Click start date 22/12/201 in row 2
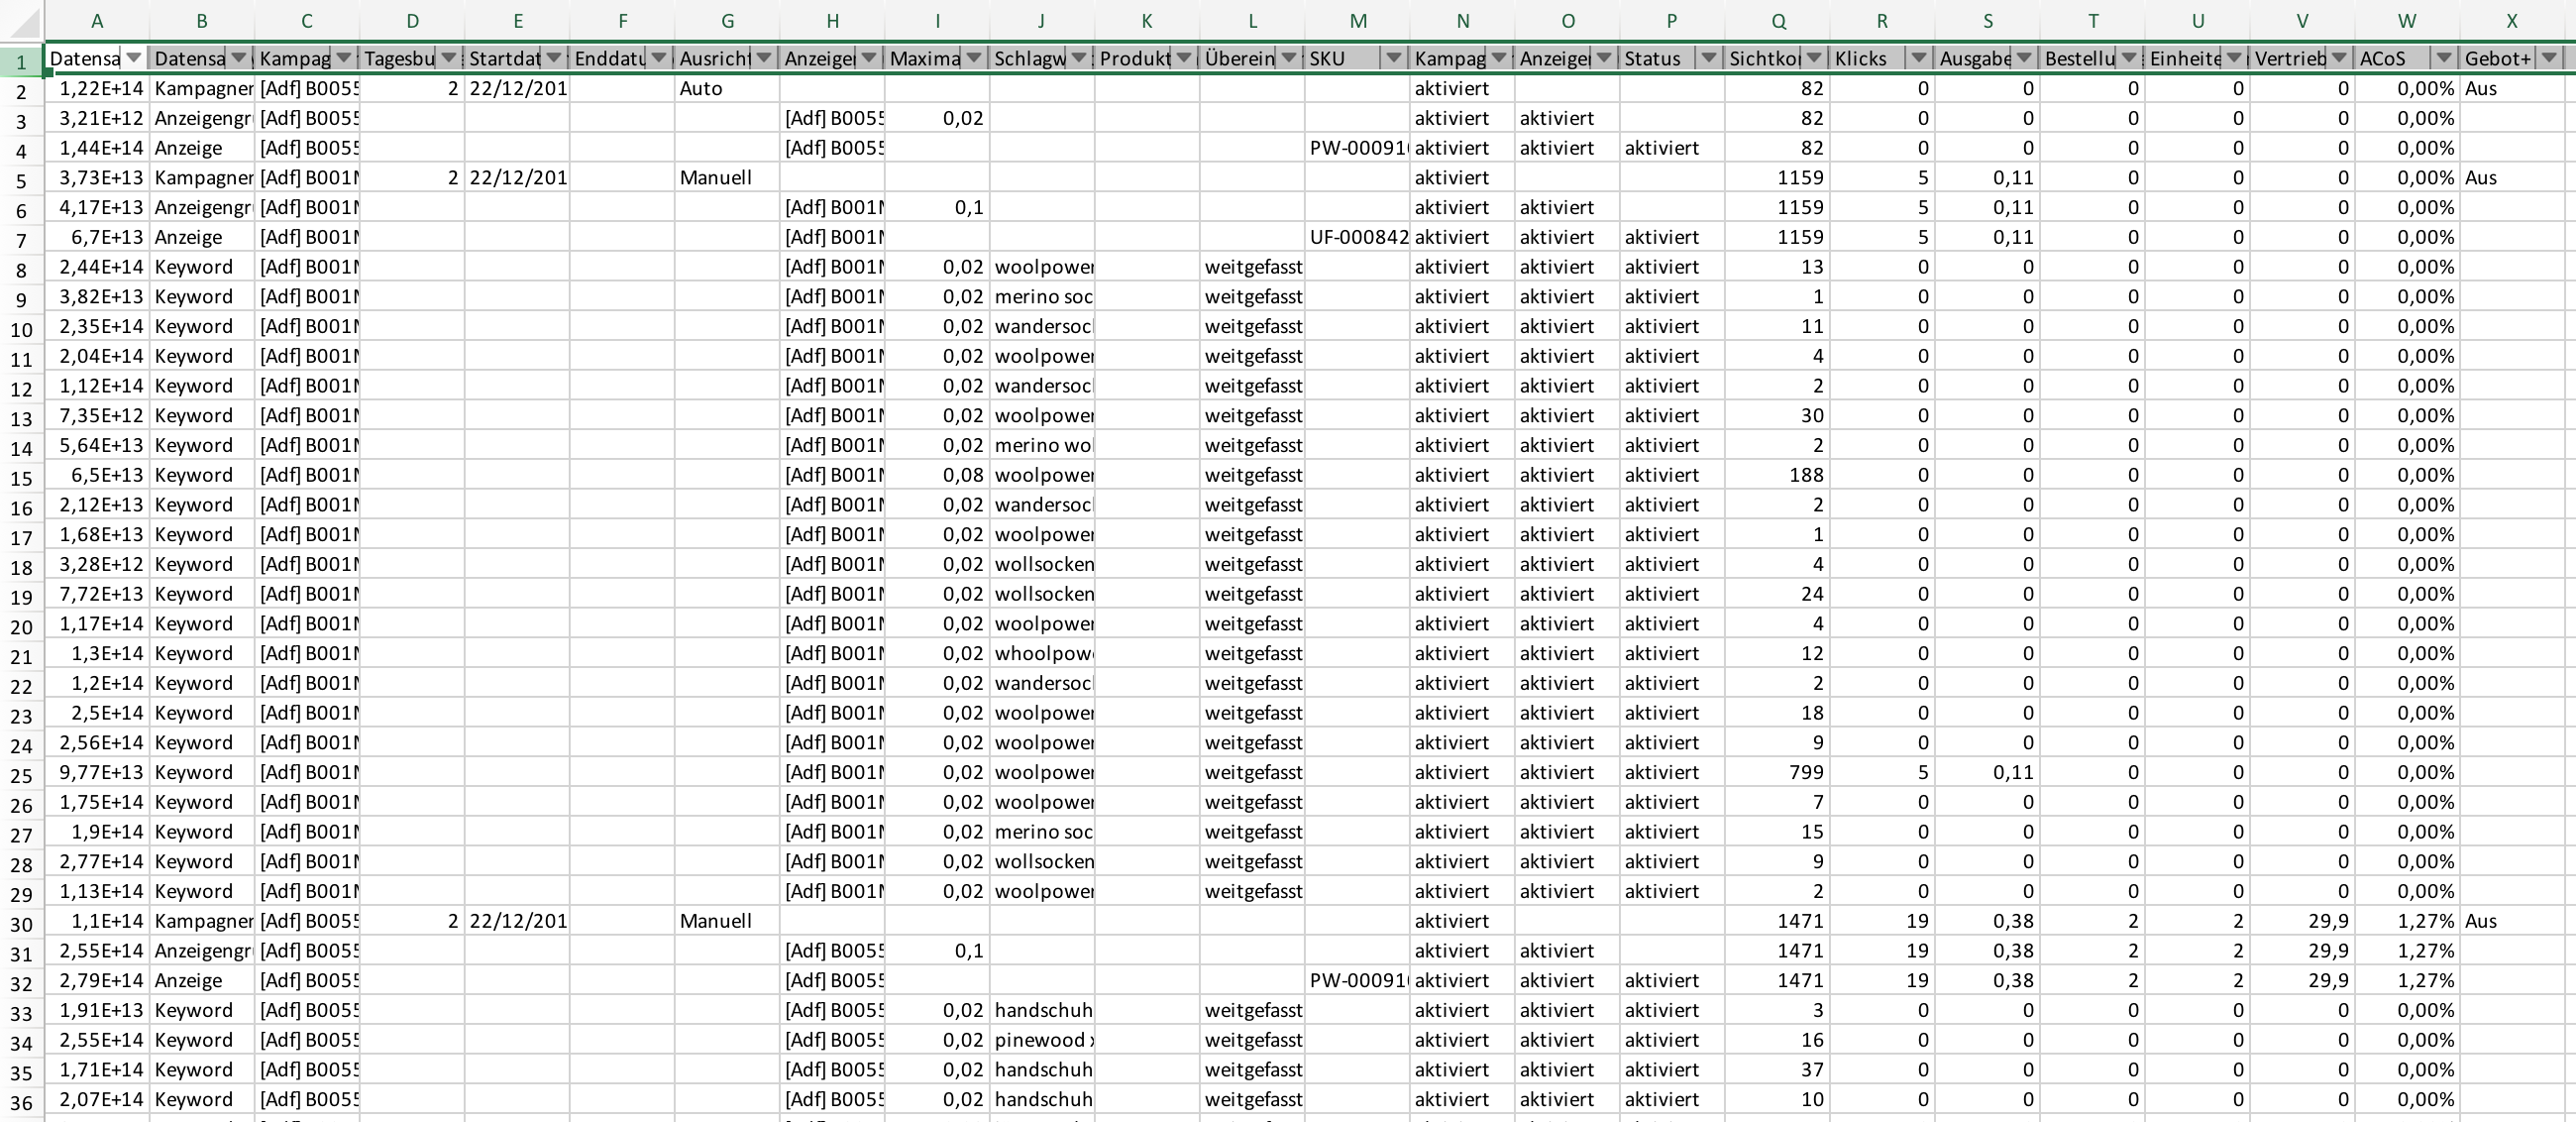 tap(517, 88)
